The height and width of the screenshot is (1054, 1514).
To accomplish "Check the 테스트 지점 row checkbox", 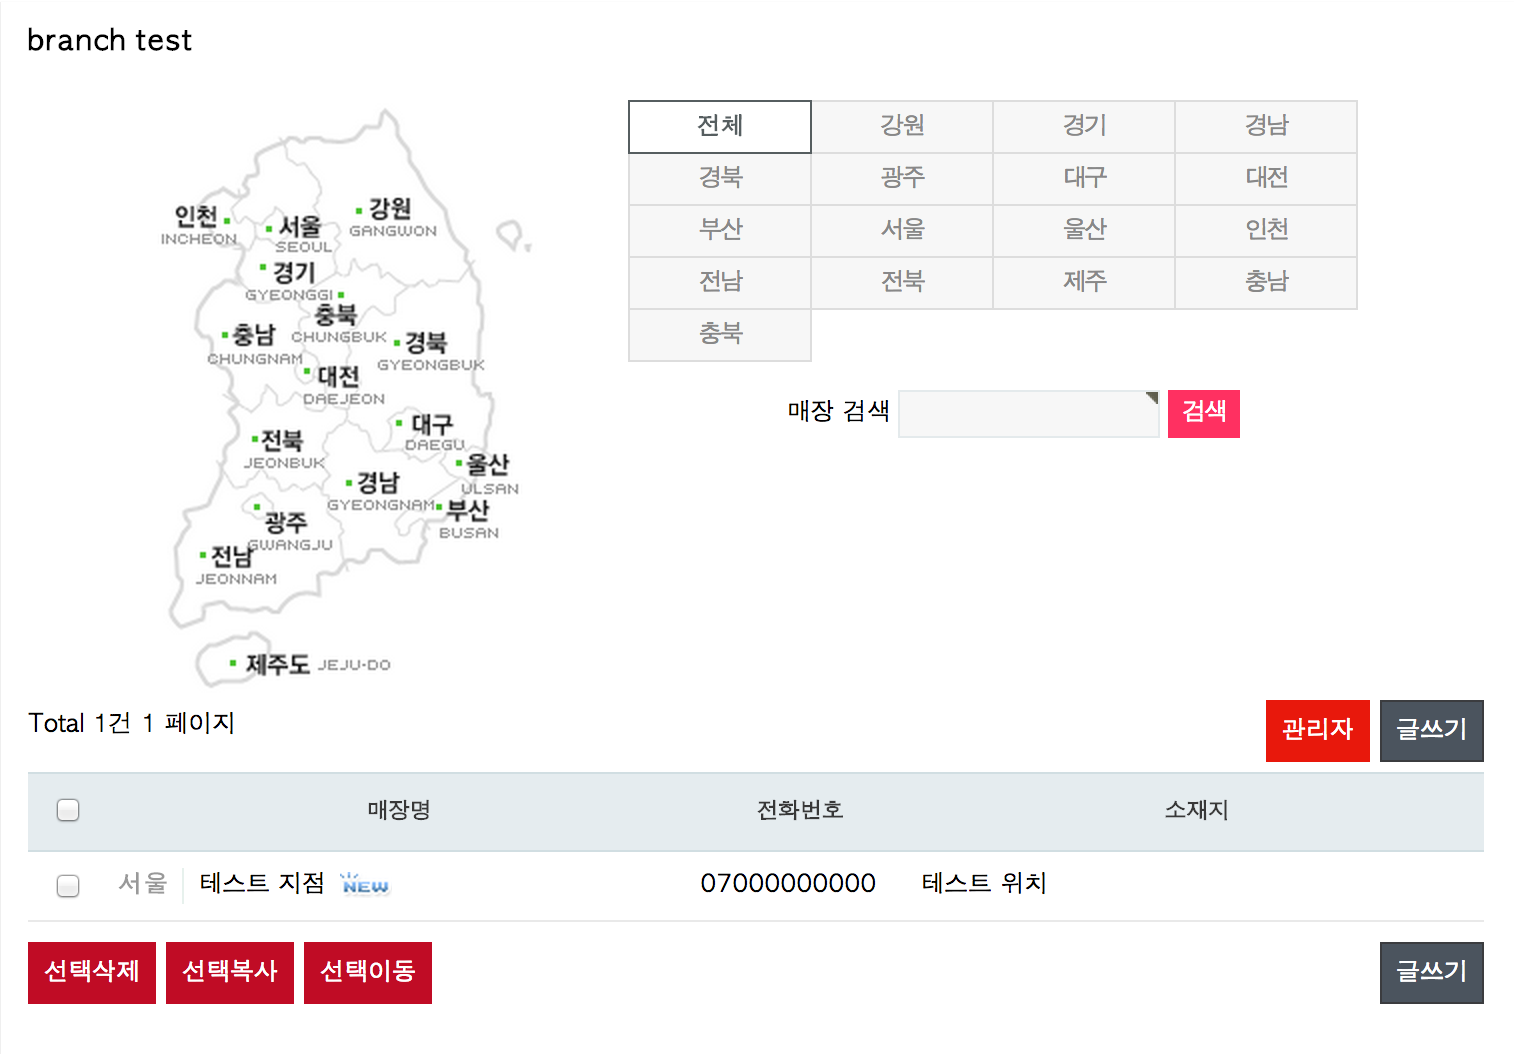I will coord(68,885).
